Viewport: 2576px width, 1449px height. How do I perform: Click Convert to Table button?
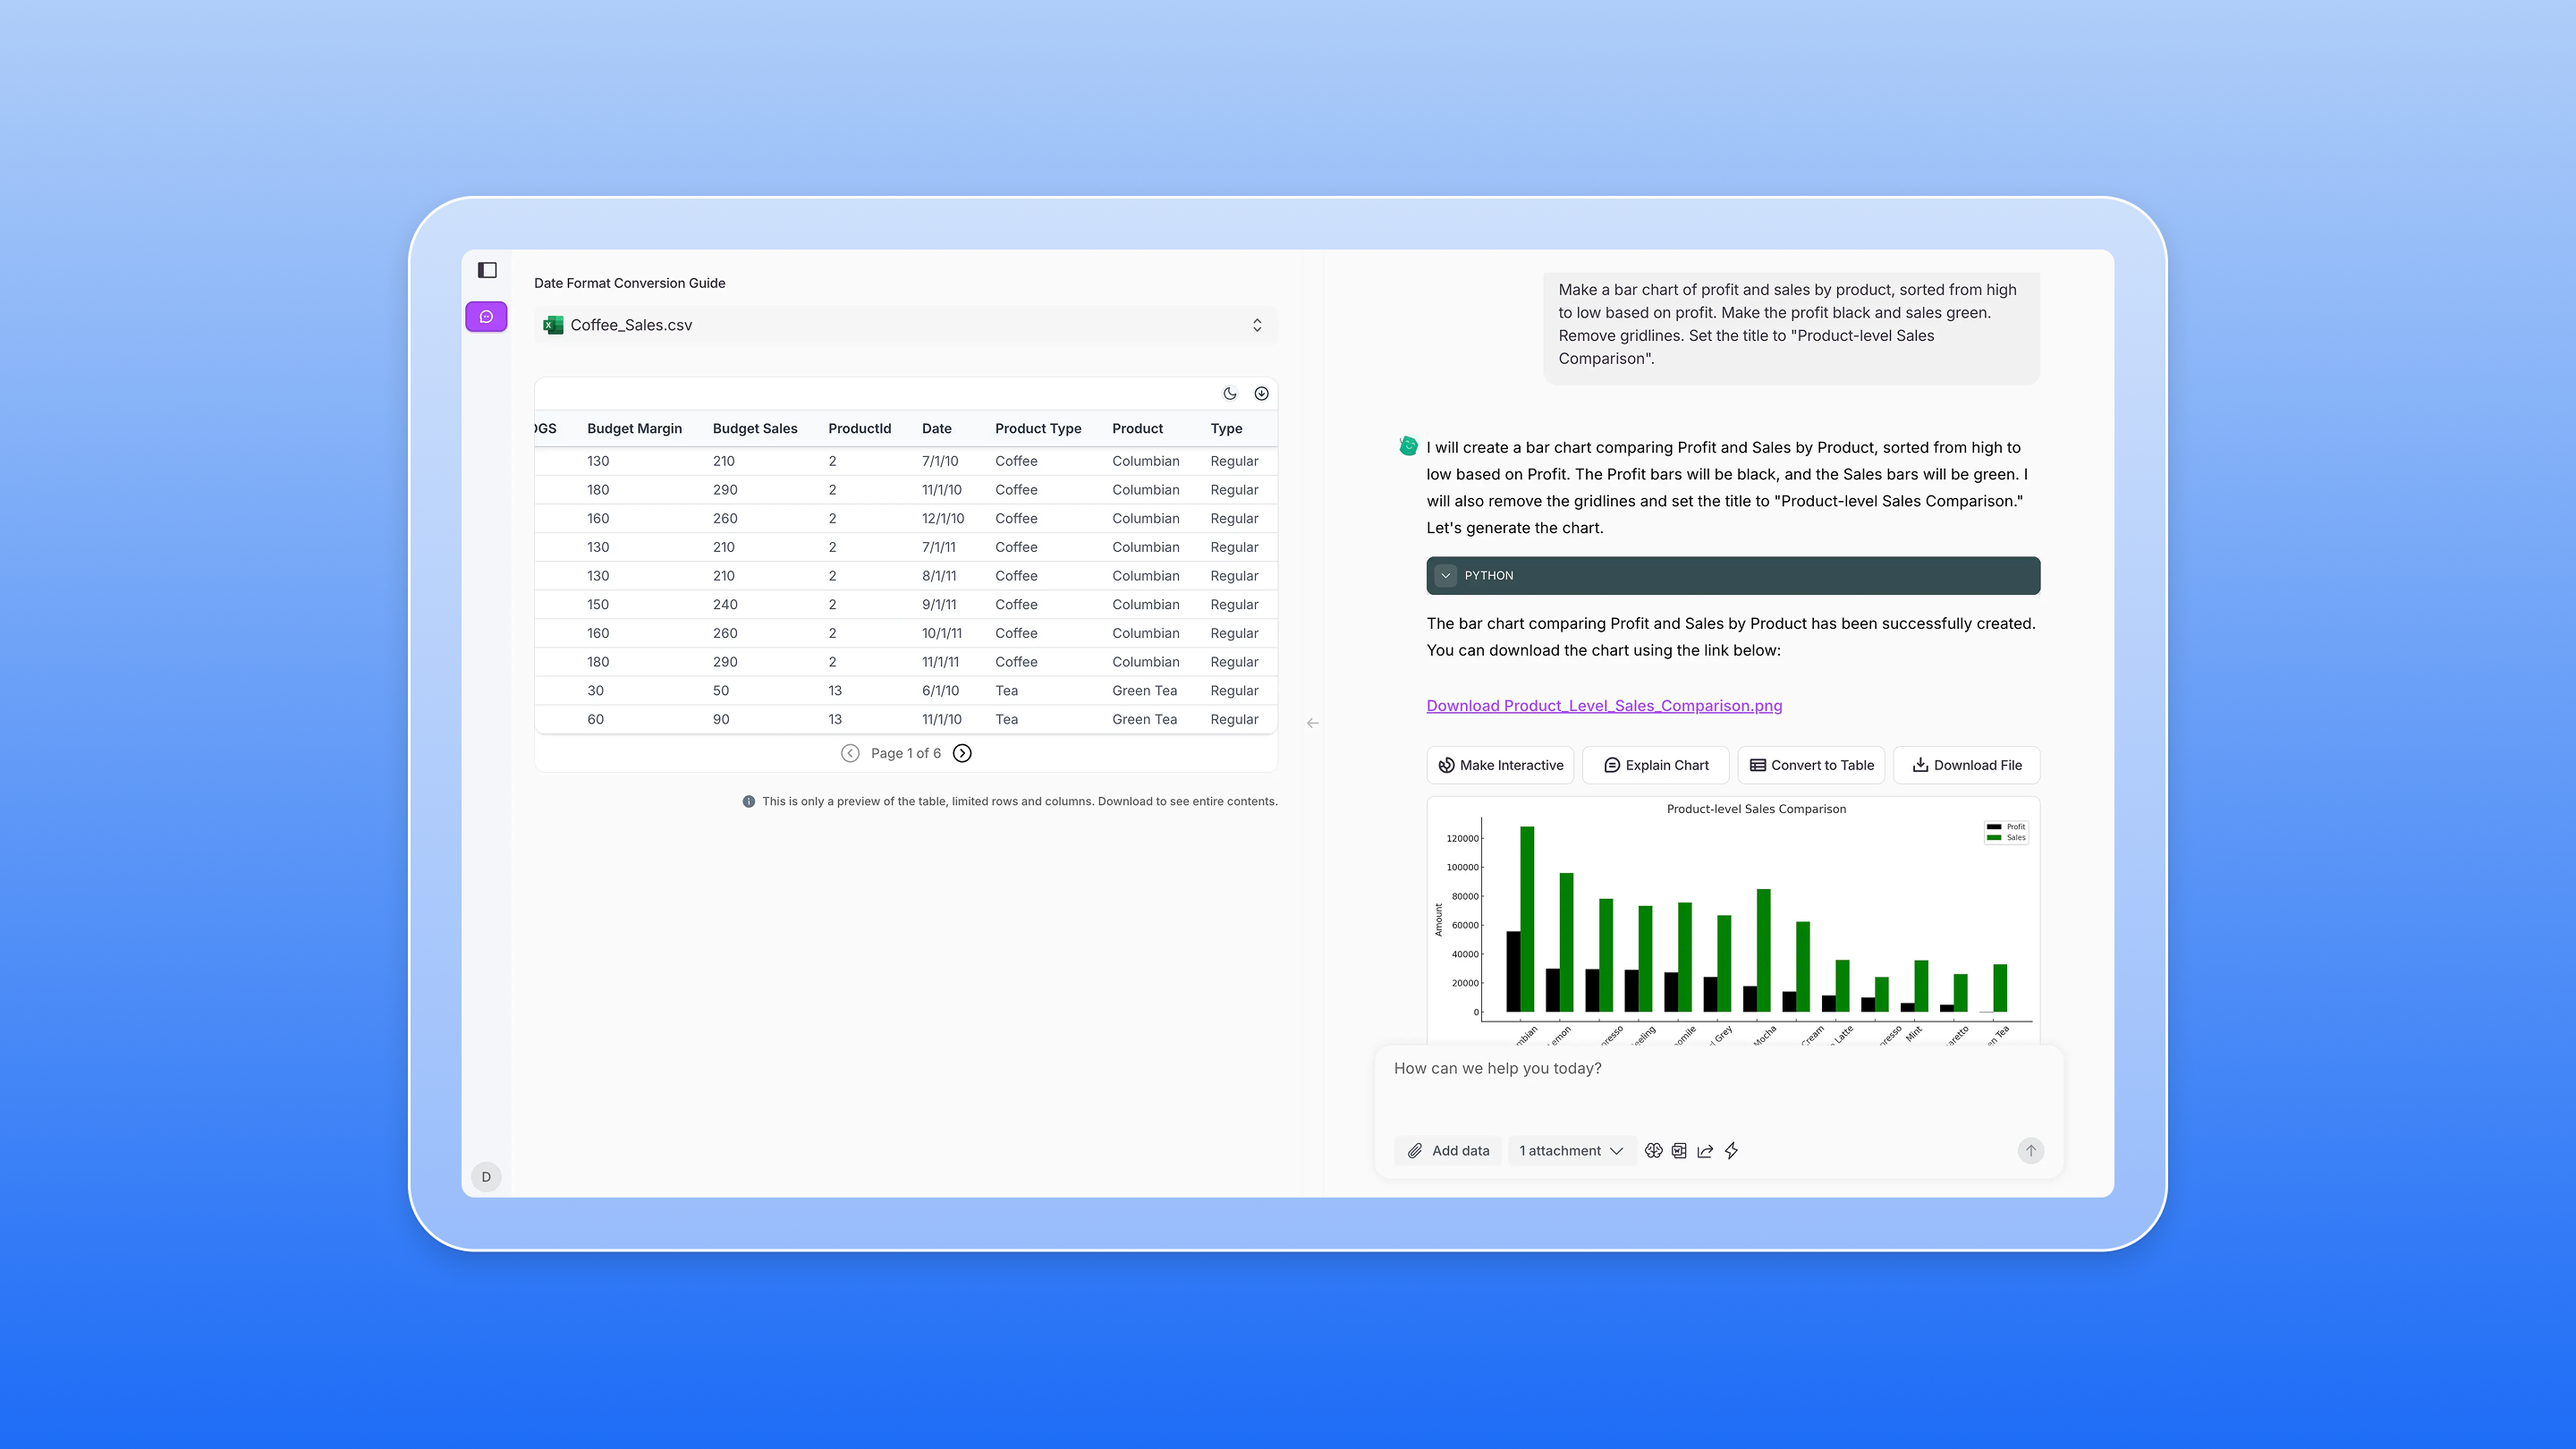1811,765
